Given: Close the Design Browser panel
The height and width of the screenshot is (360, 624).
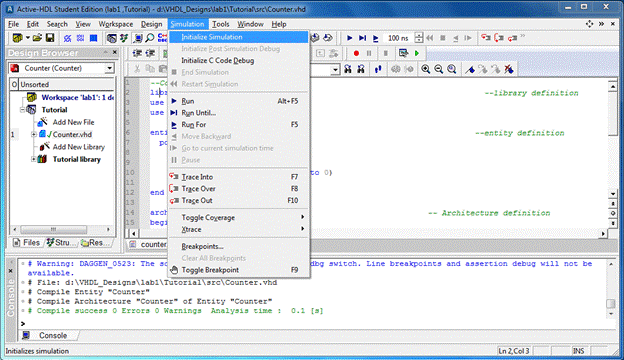Looking at the screenshot, I should 115,52.
